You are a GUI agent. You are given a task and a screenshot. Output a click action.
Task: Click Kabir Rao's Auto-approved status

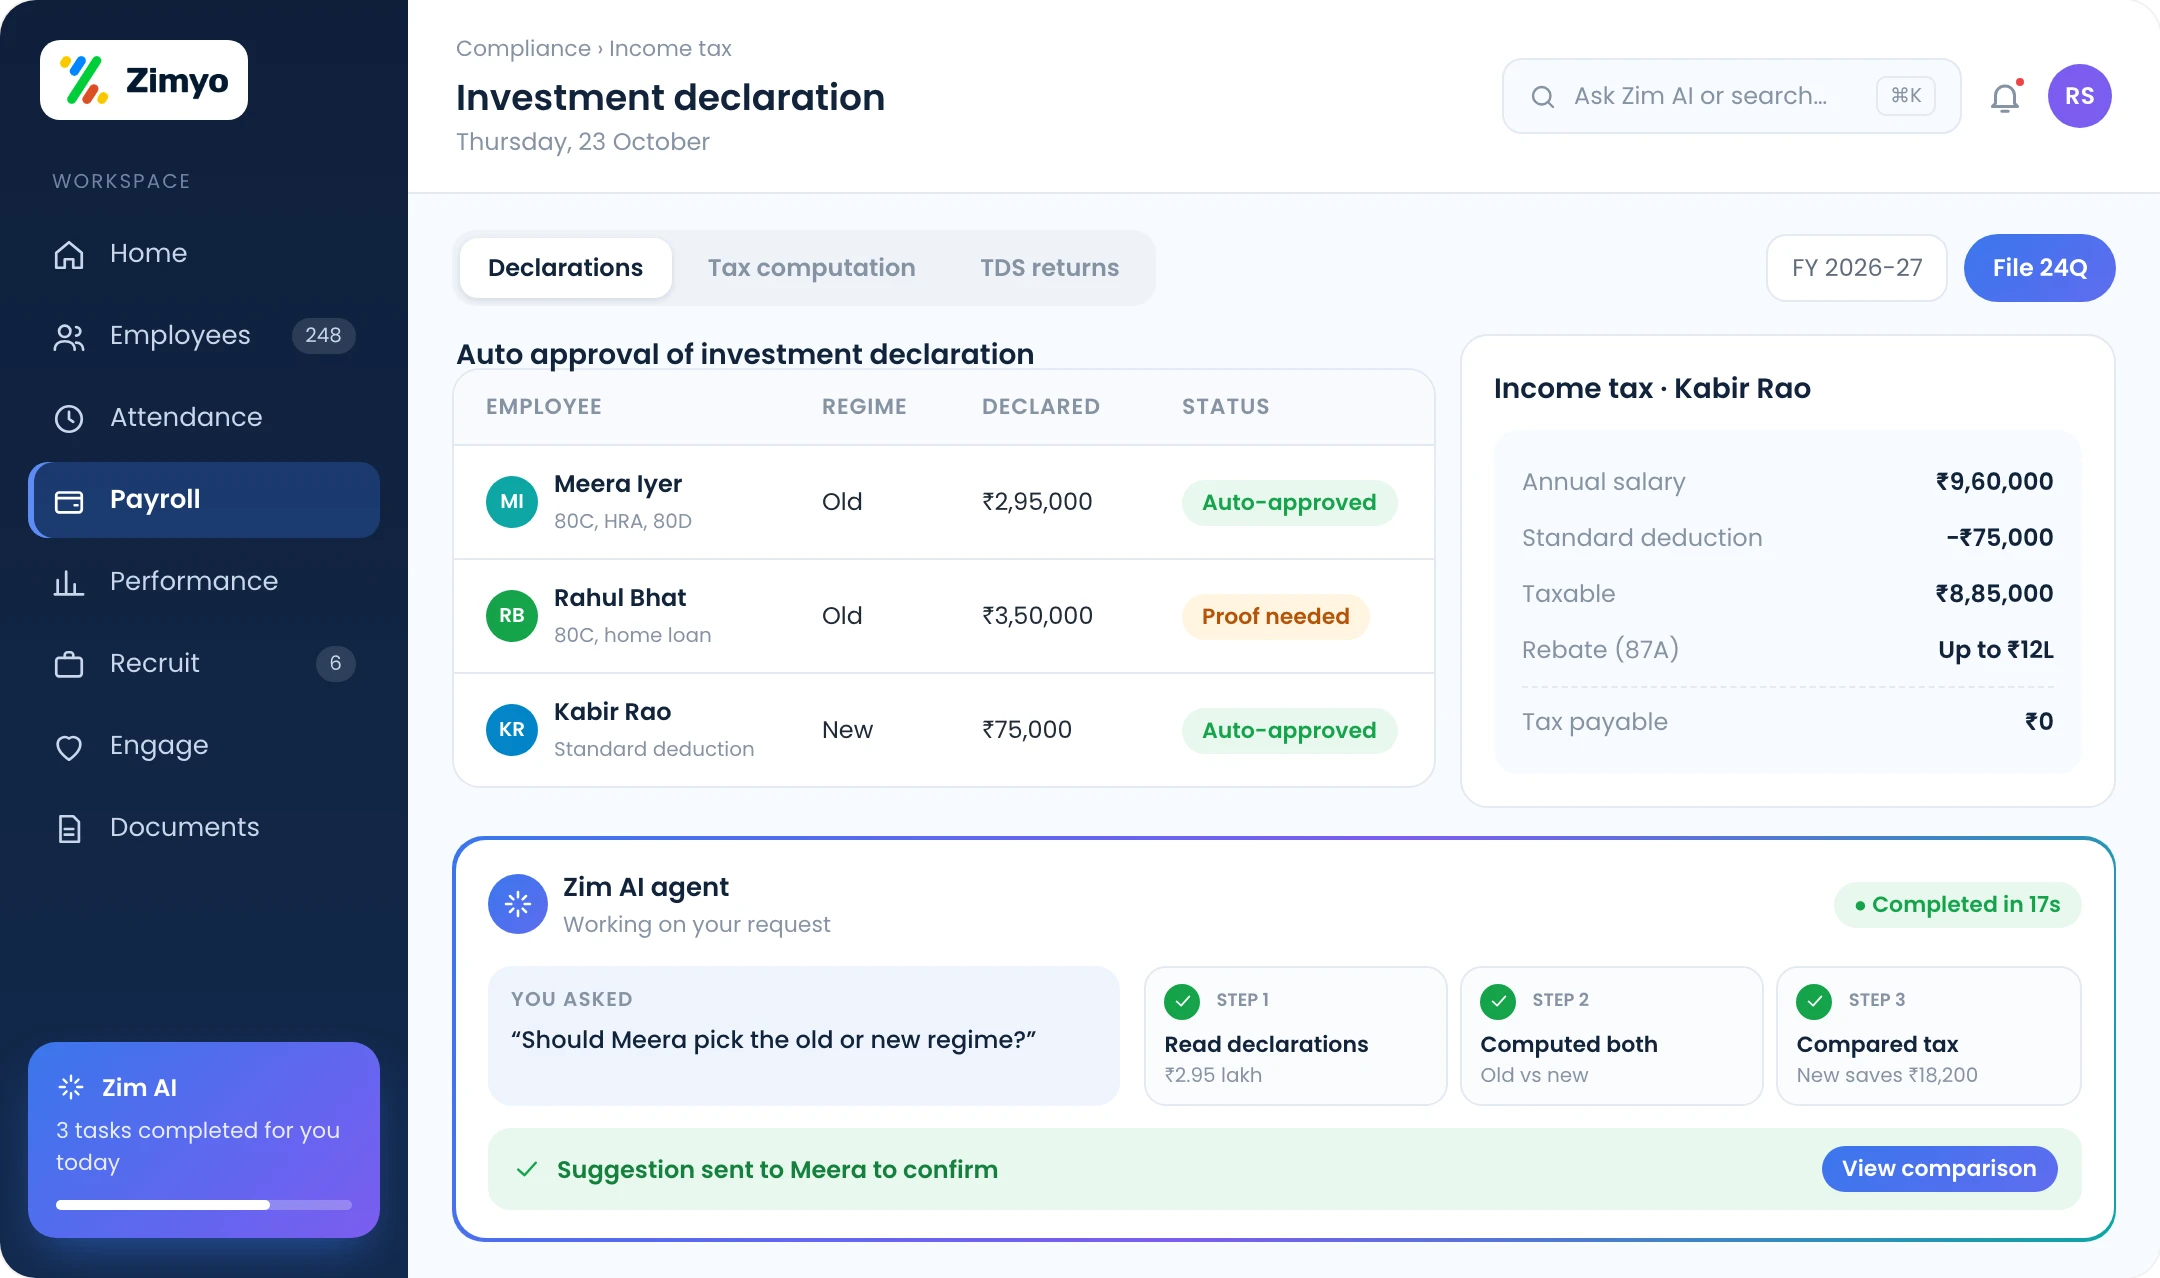1289,730
